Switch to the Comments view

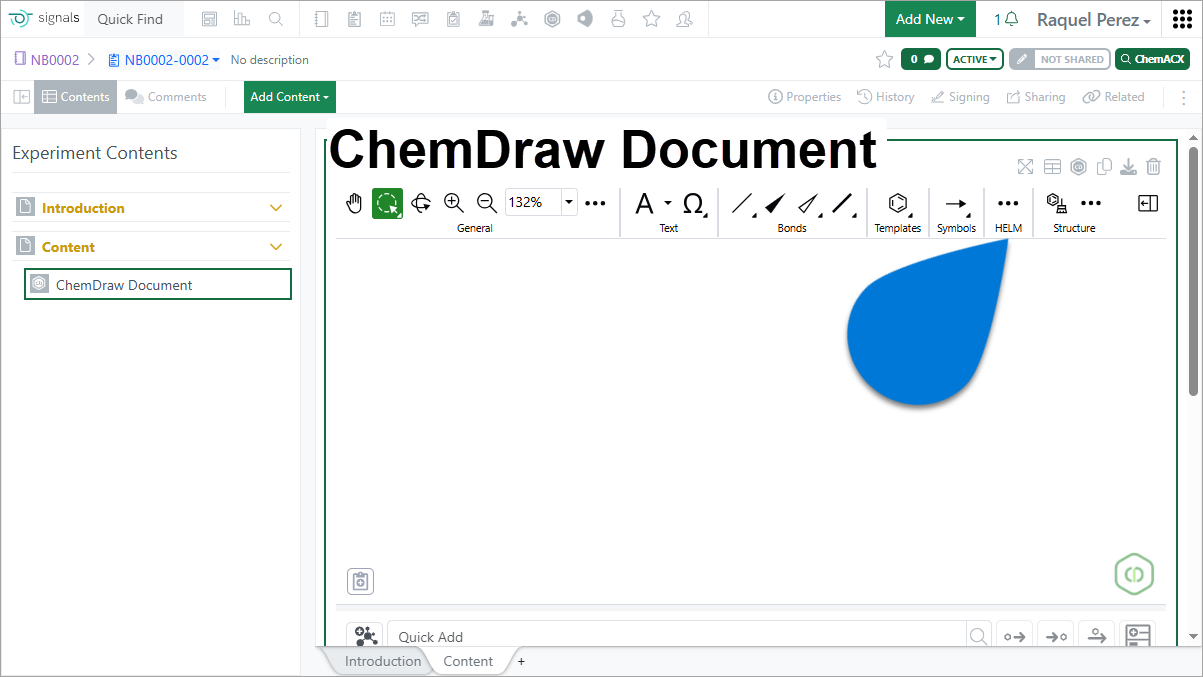pos(166,97)
